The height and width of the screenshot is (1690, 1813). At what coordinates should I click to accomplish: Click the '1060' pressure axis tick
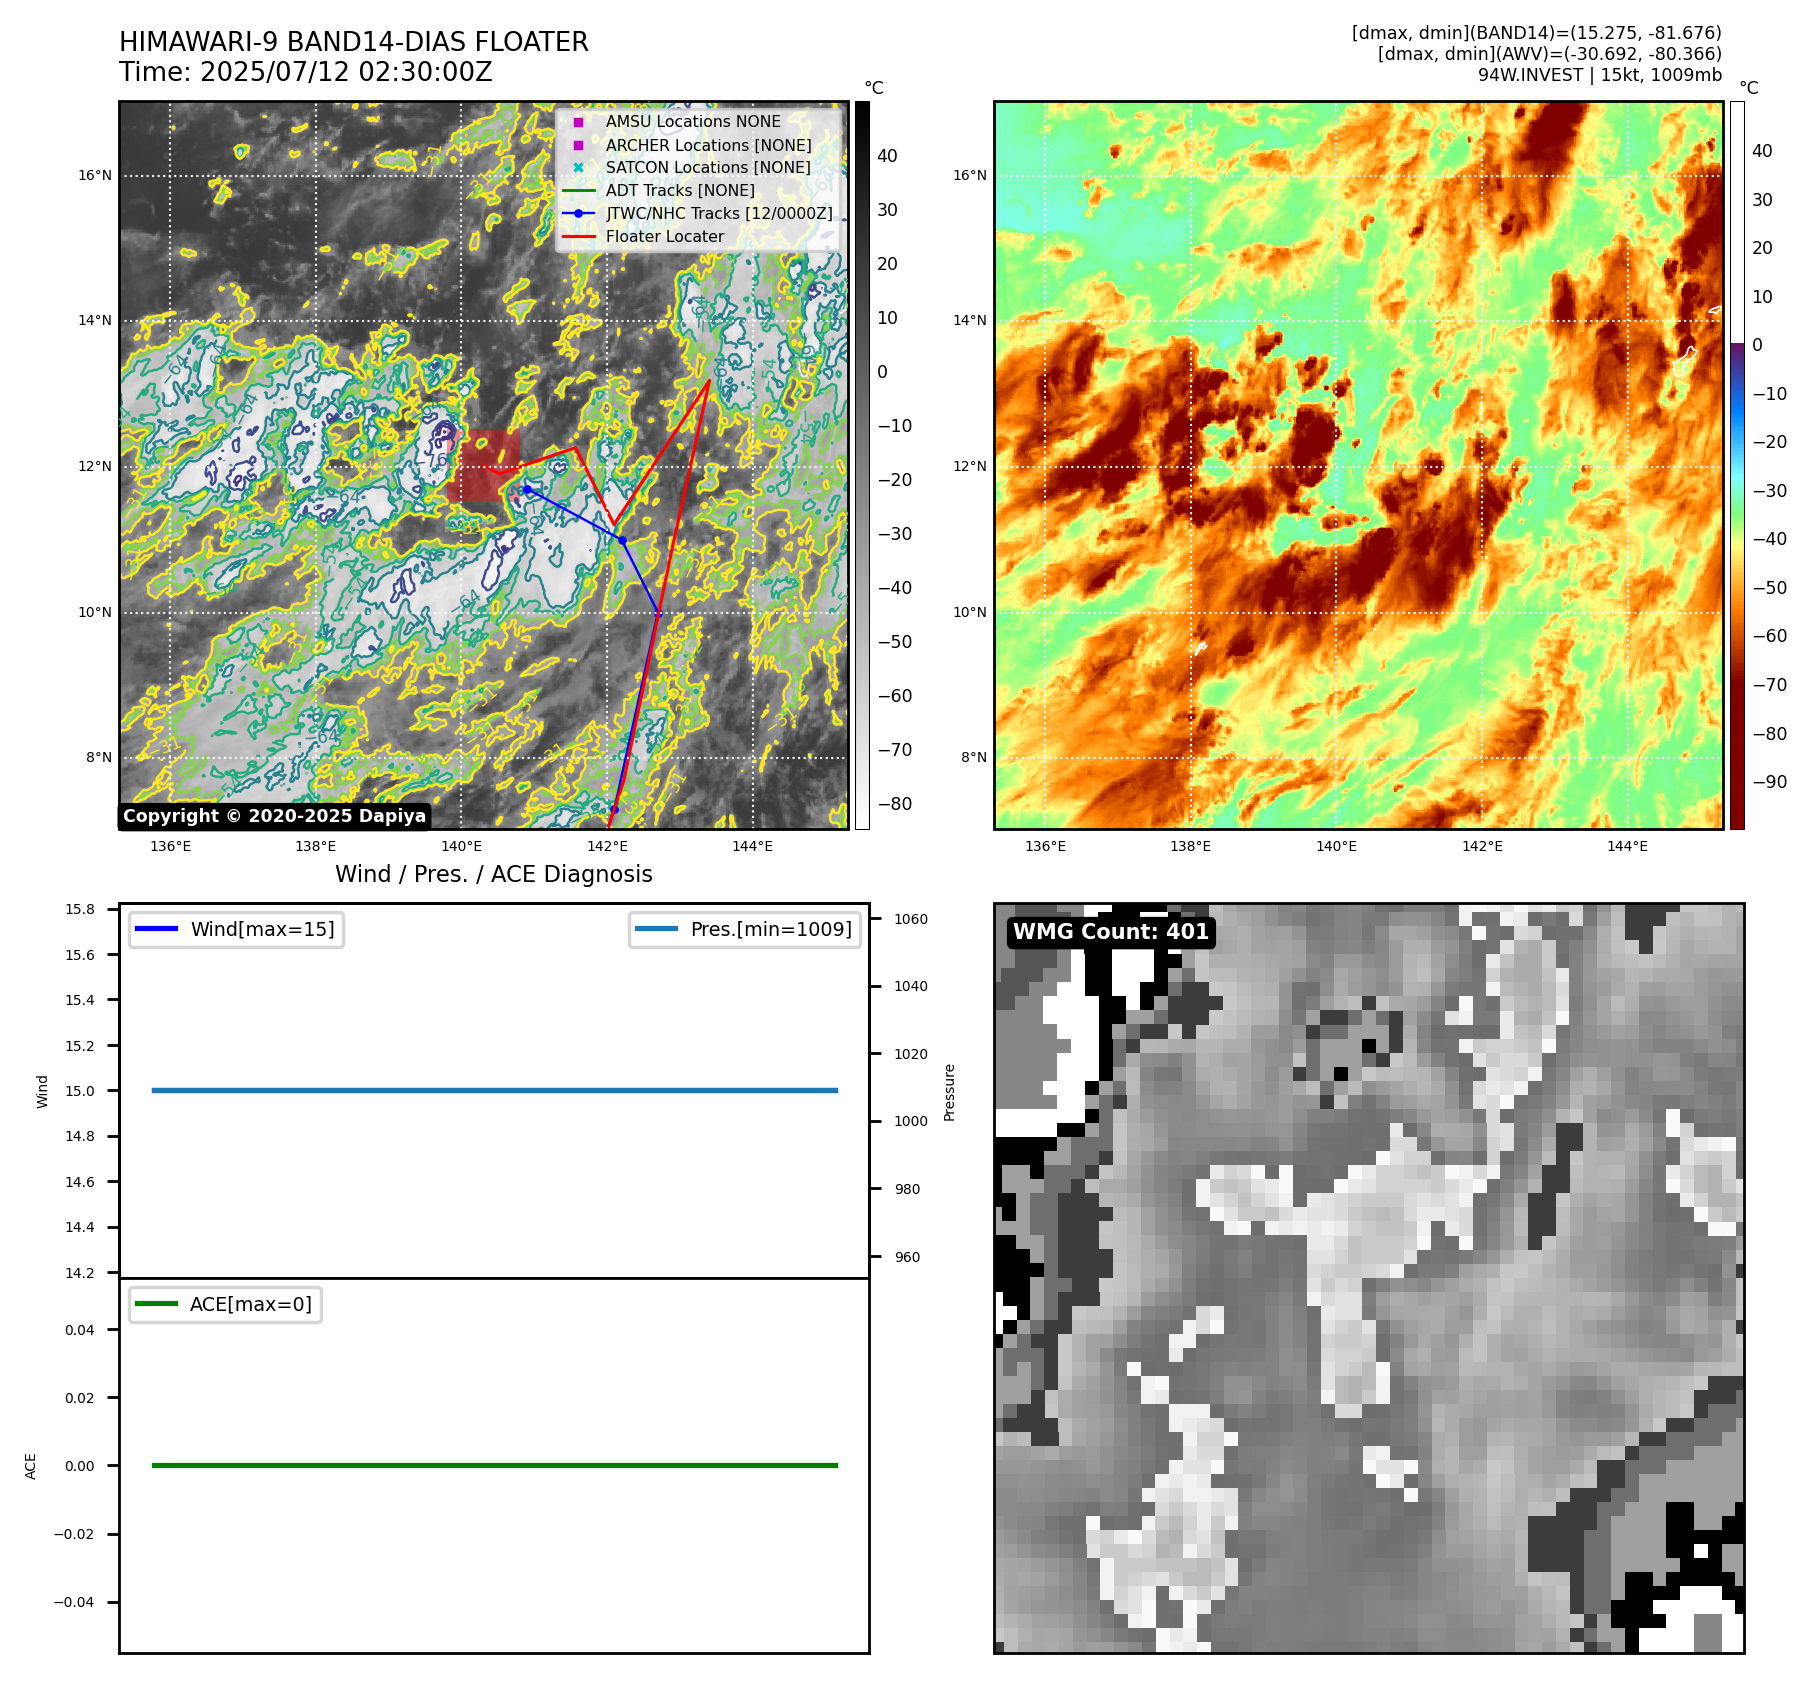point(911,919)
